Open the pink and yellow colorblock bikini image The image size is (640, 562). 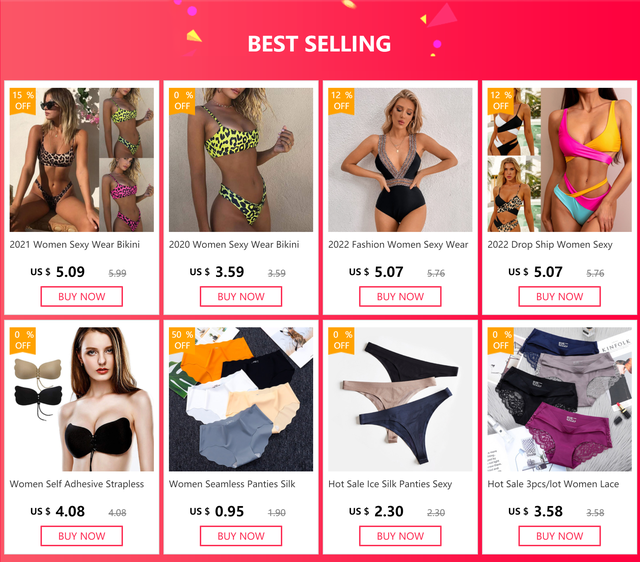(x=560, y=160)
